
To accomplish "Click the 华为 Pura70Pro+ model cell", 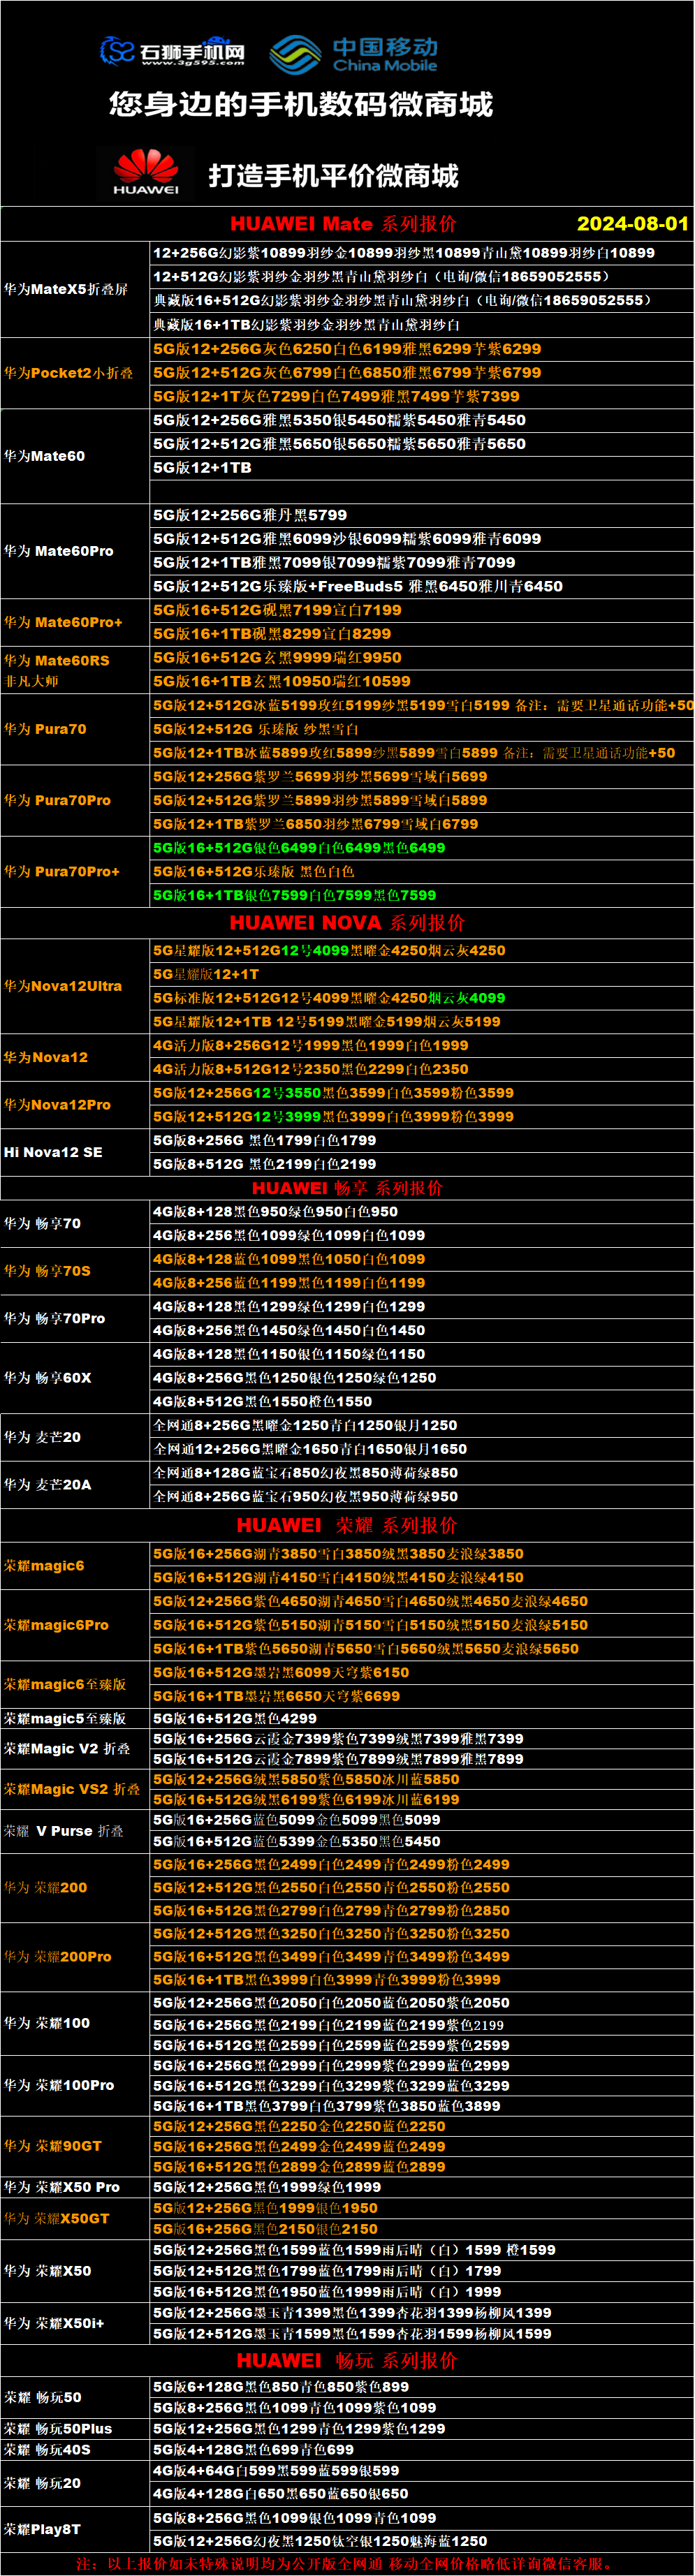I will tap(75, 871).
